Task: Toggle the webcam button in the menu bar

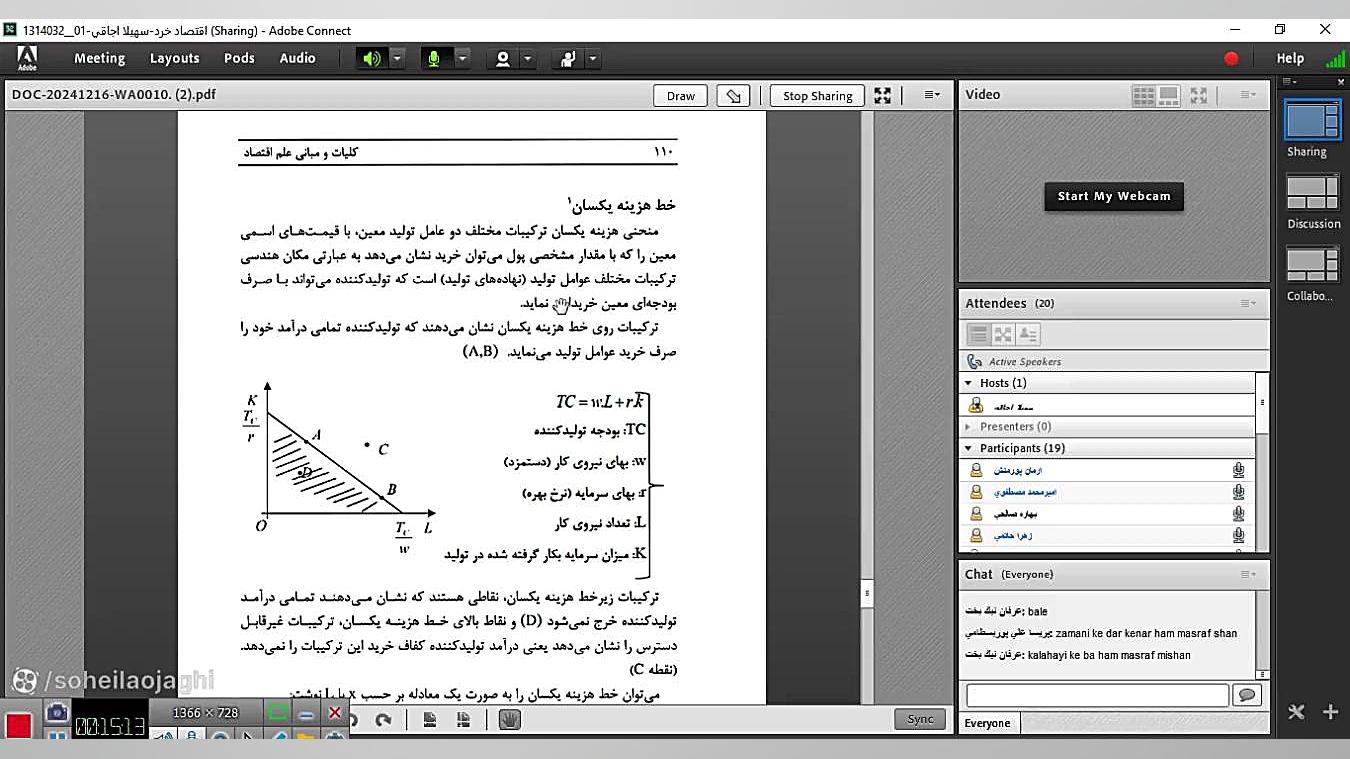Action: (x=503, y=58)
